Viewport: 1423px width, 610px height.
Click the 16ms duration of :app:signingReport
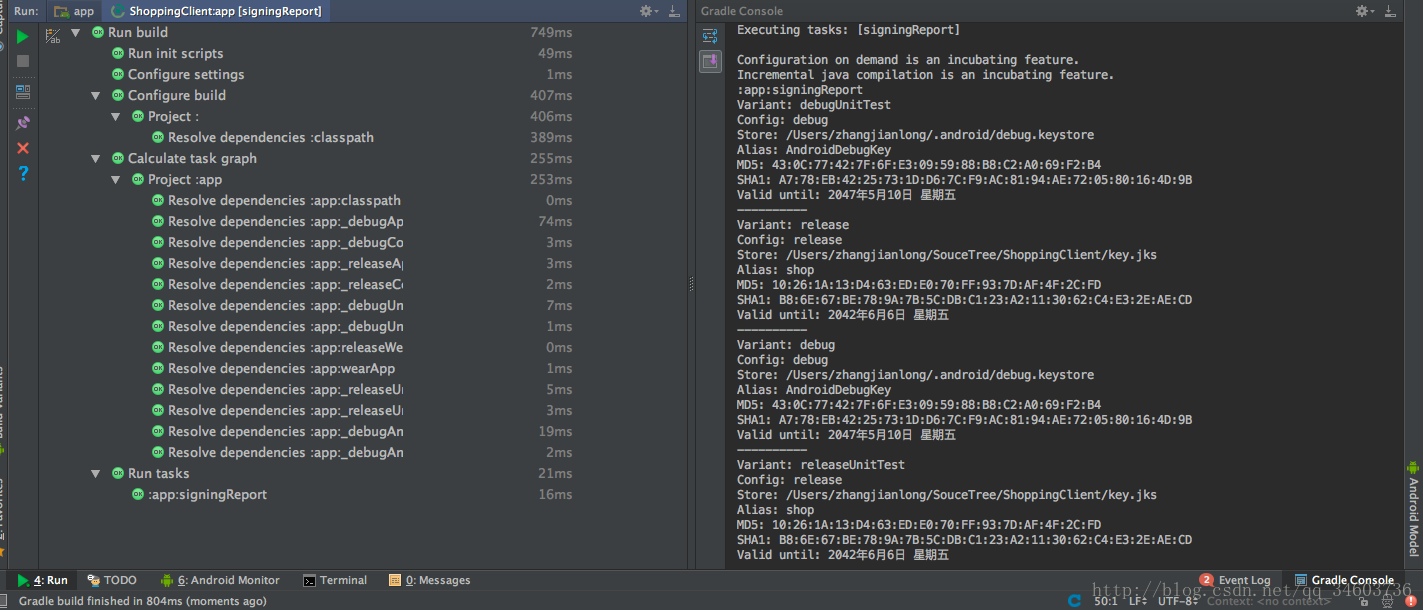click(x=555, y=494)
